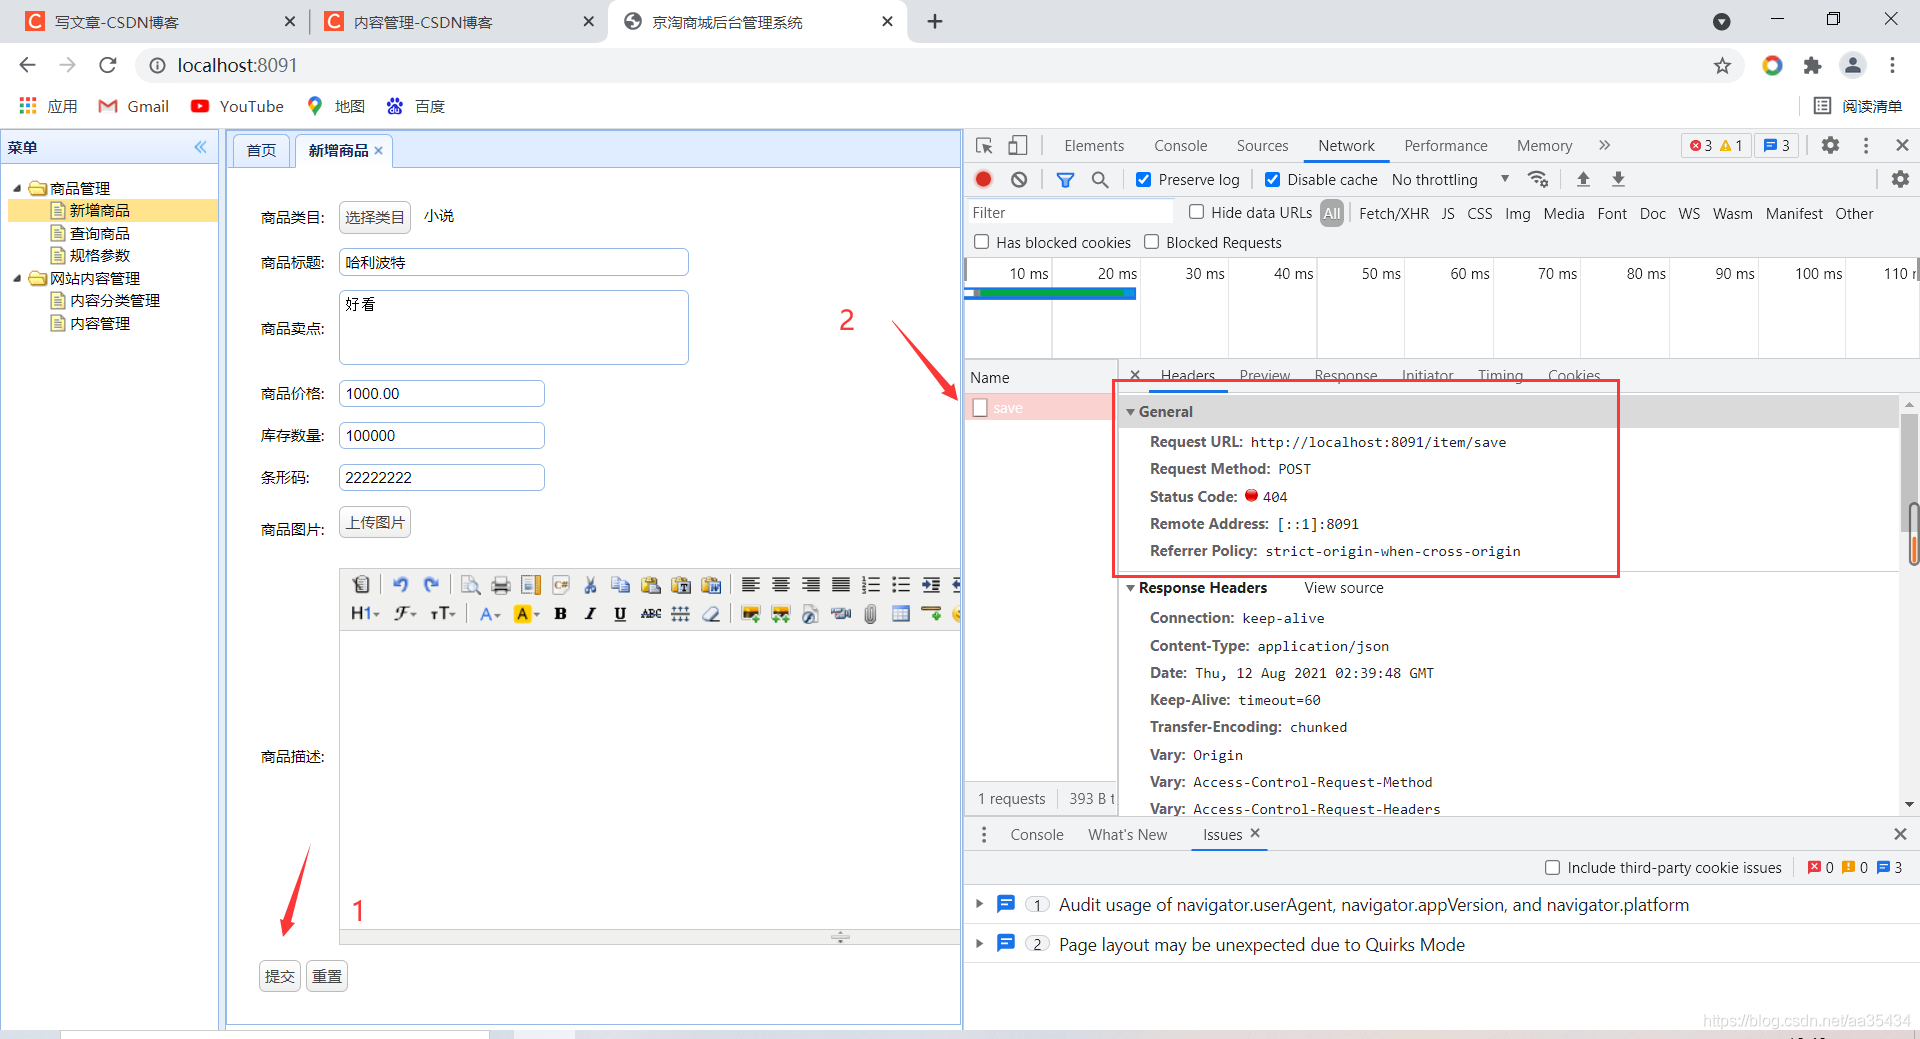
Task: Insert an image using the editor image icon
Action: click(x=751, y=614)
